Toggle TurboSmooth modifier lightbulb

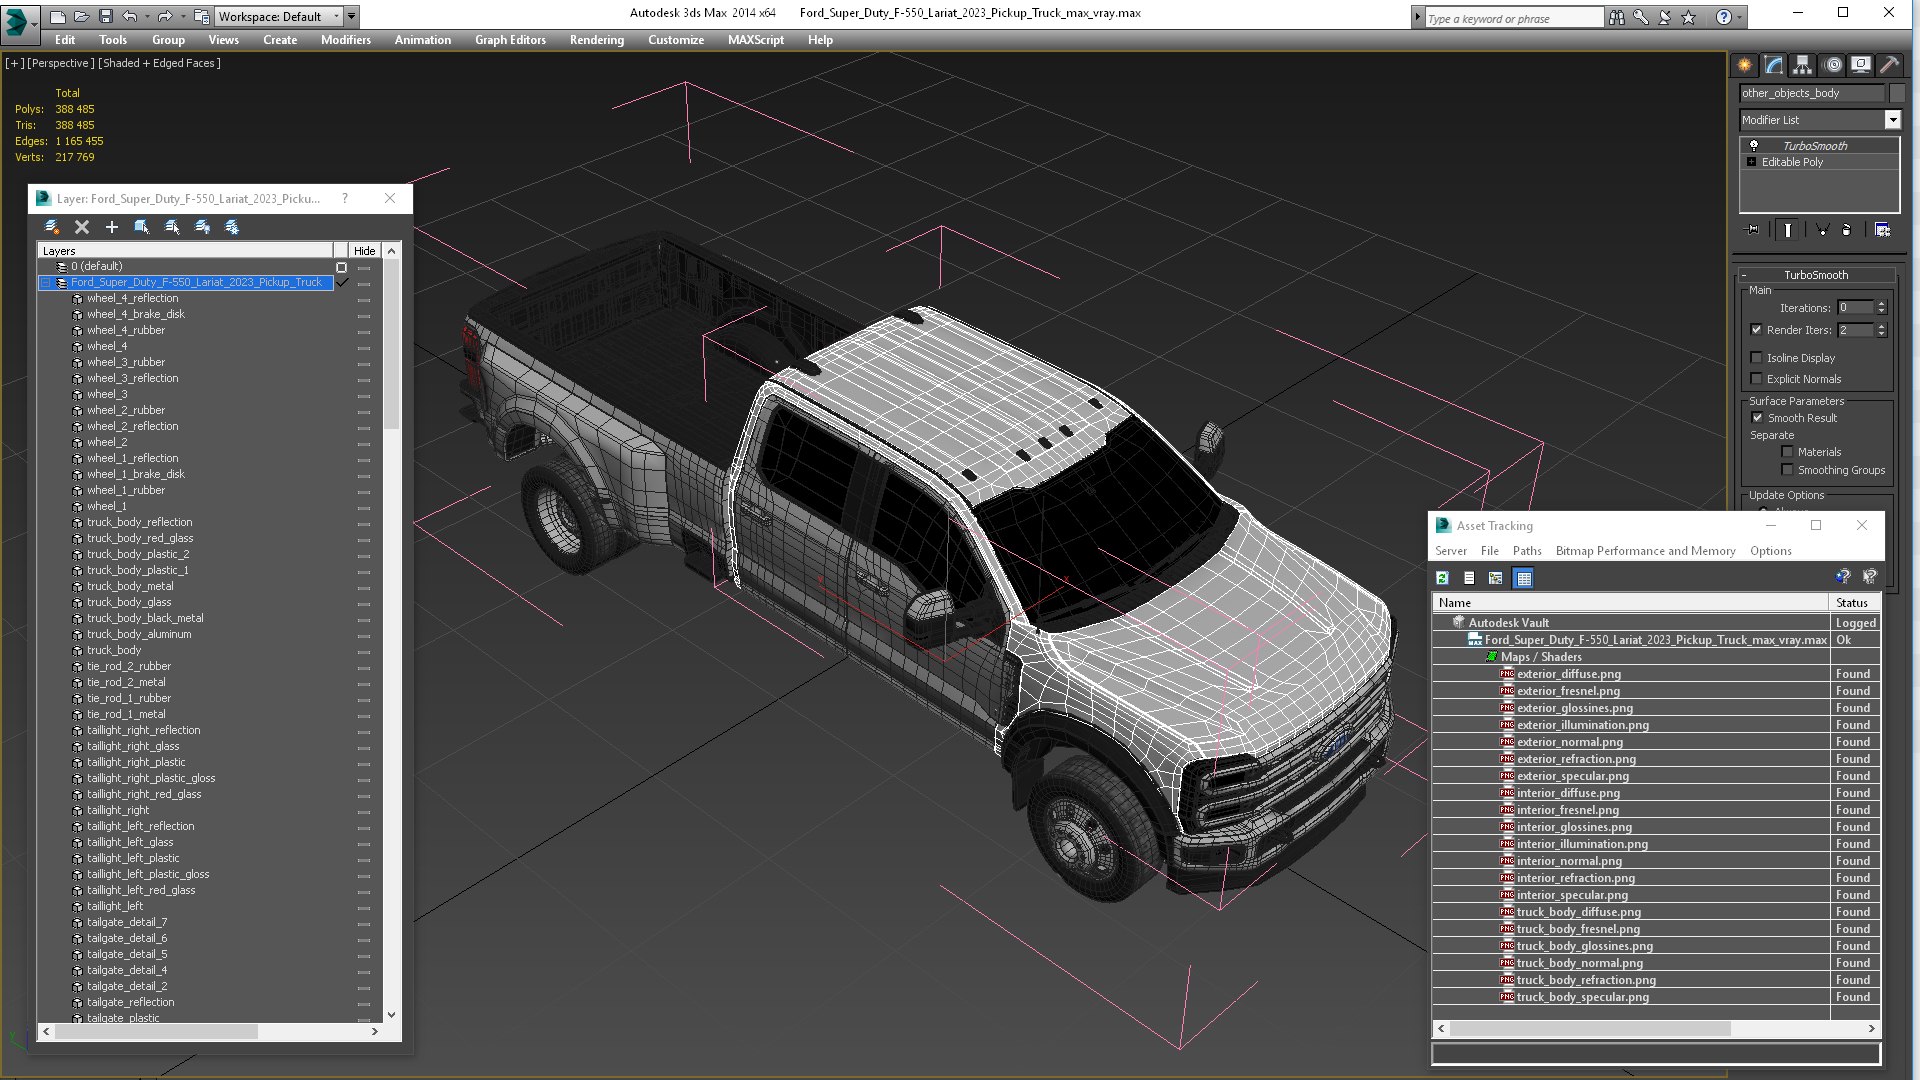(x=1753, y=146)
